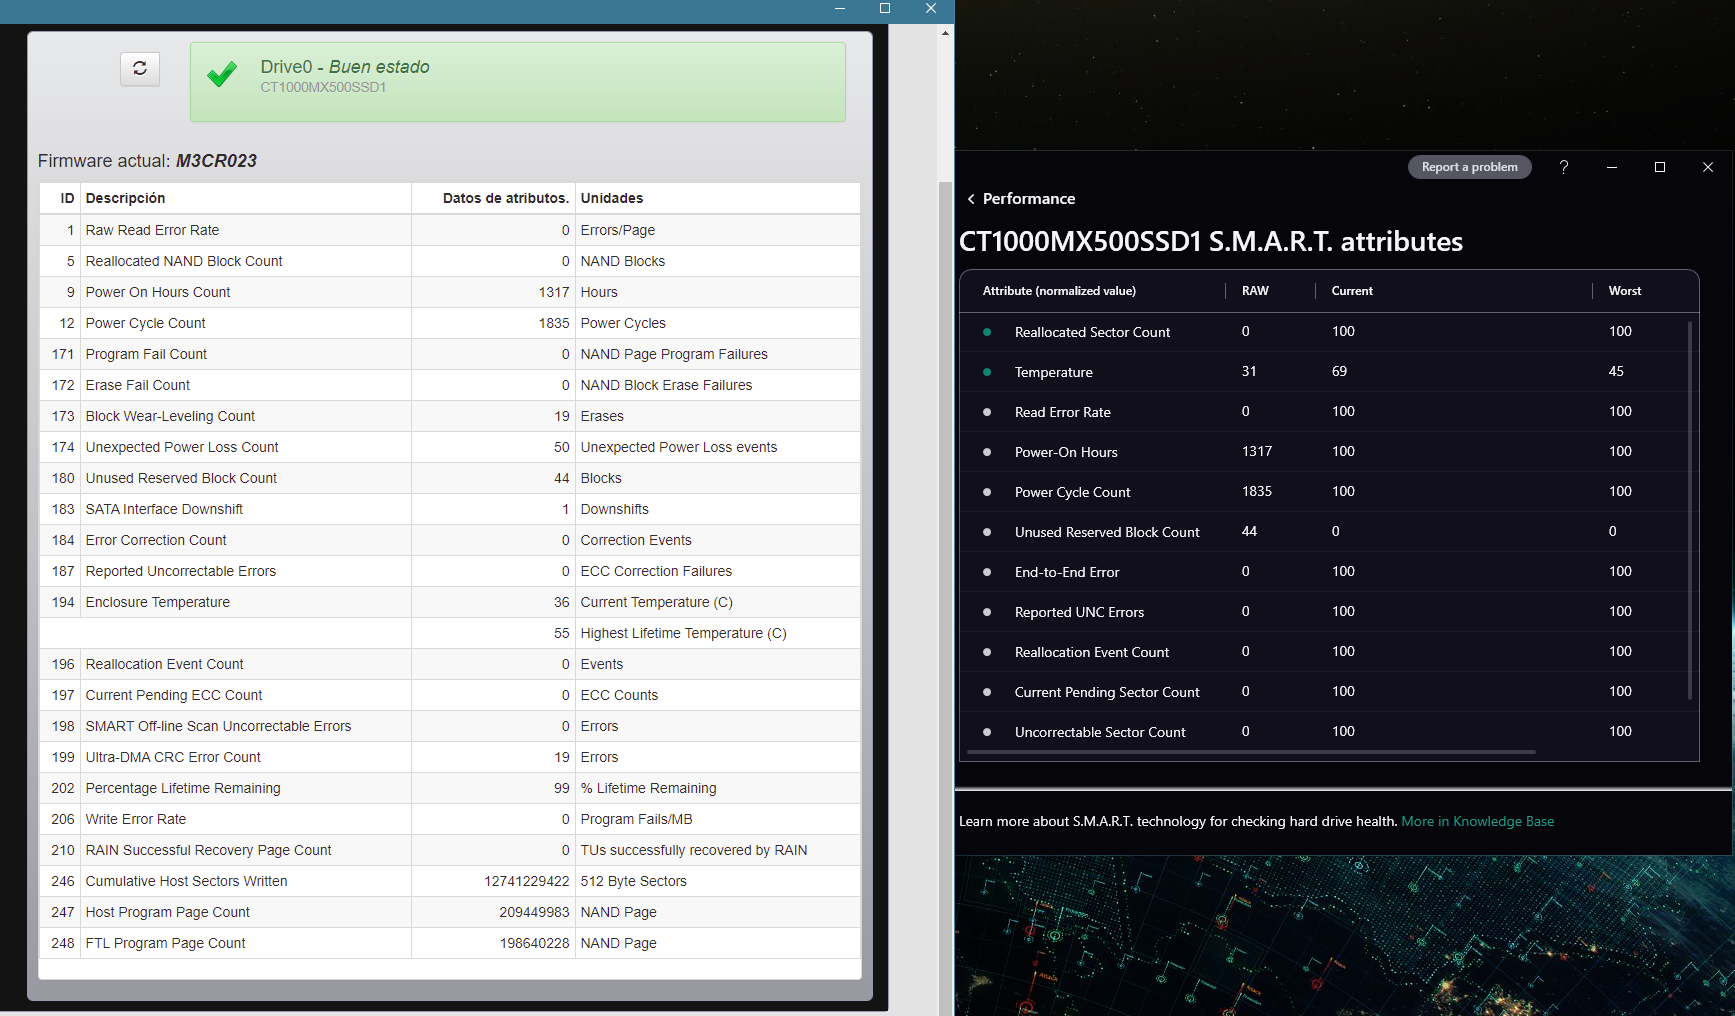Screen dimensions: 1735x1016
Task: Click the status dot beside Power-On Hours
Action: [x=987, y=452]
